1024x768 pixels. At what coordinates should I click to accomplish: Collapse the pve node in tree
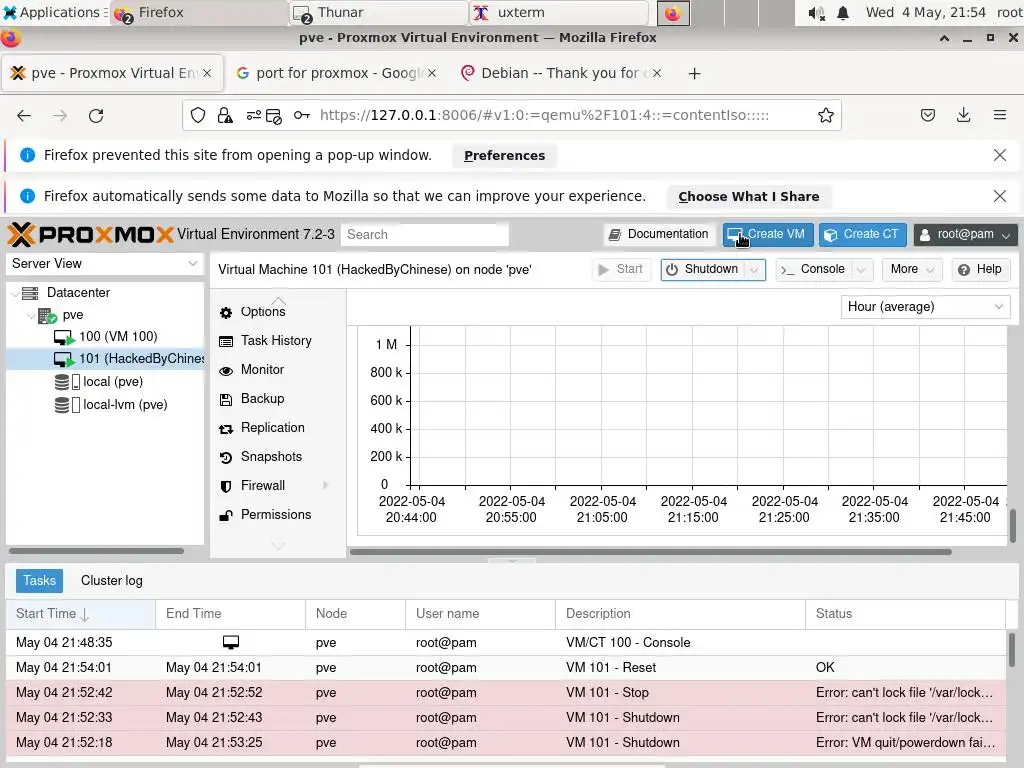point(31,315)
